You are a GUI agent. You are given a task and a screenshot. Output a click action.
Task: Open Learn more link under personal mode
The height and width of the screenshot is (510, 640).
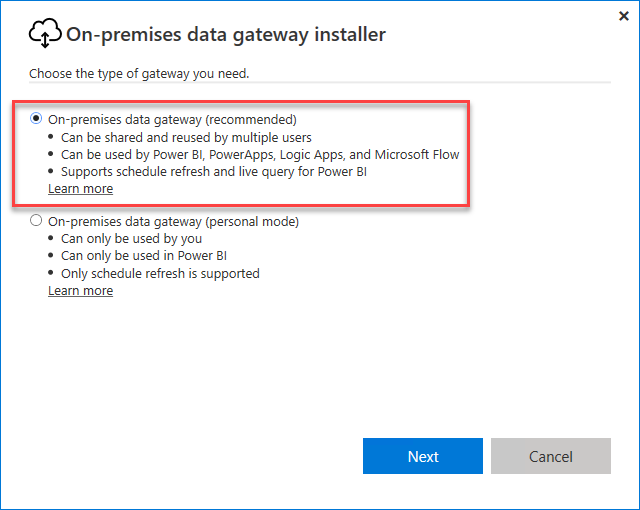click(80, 291)
